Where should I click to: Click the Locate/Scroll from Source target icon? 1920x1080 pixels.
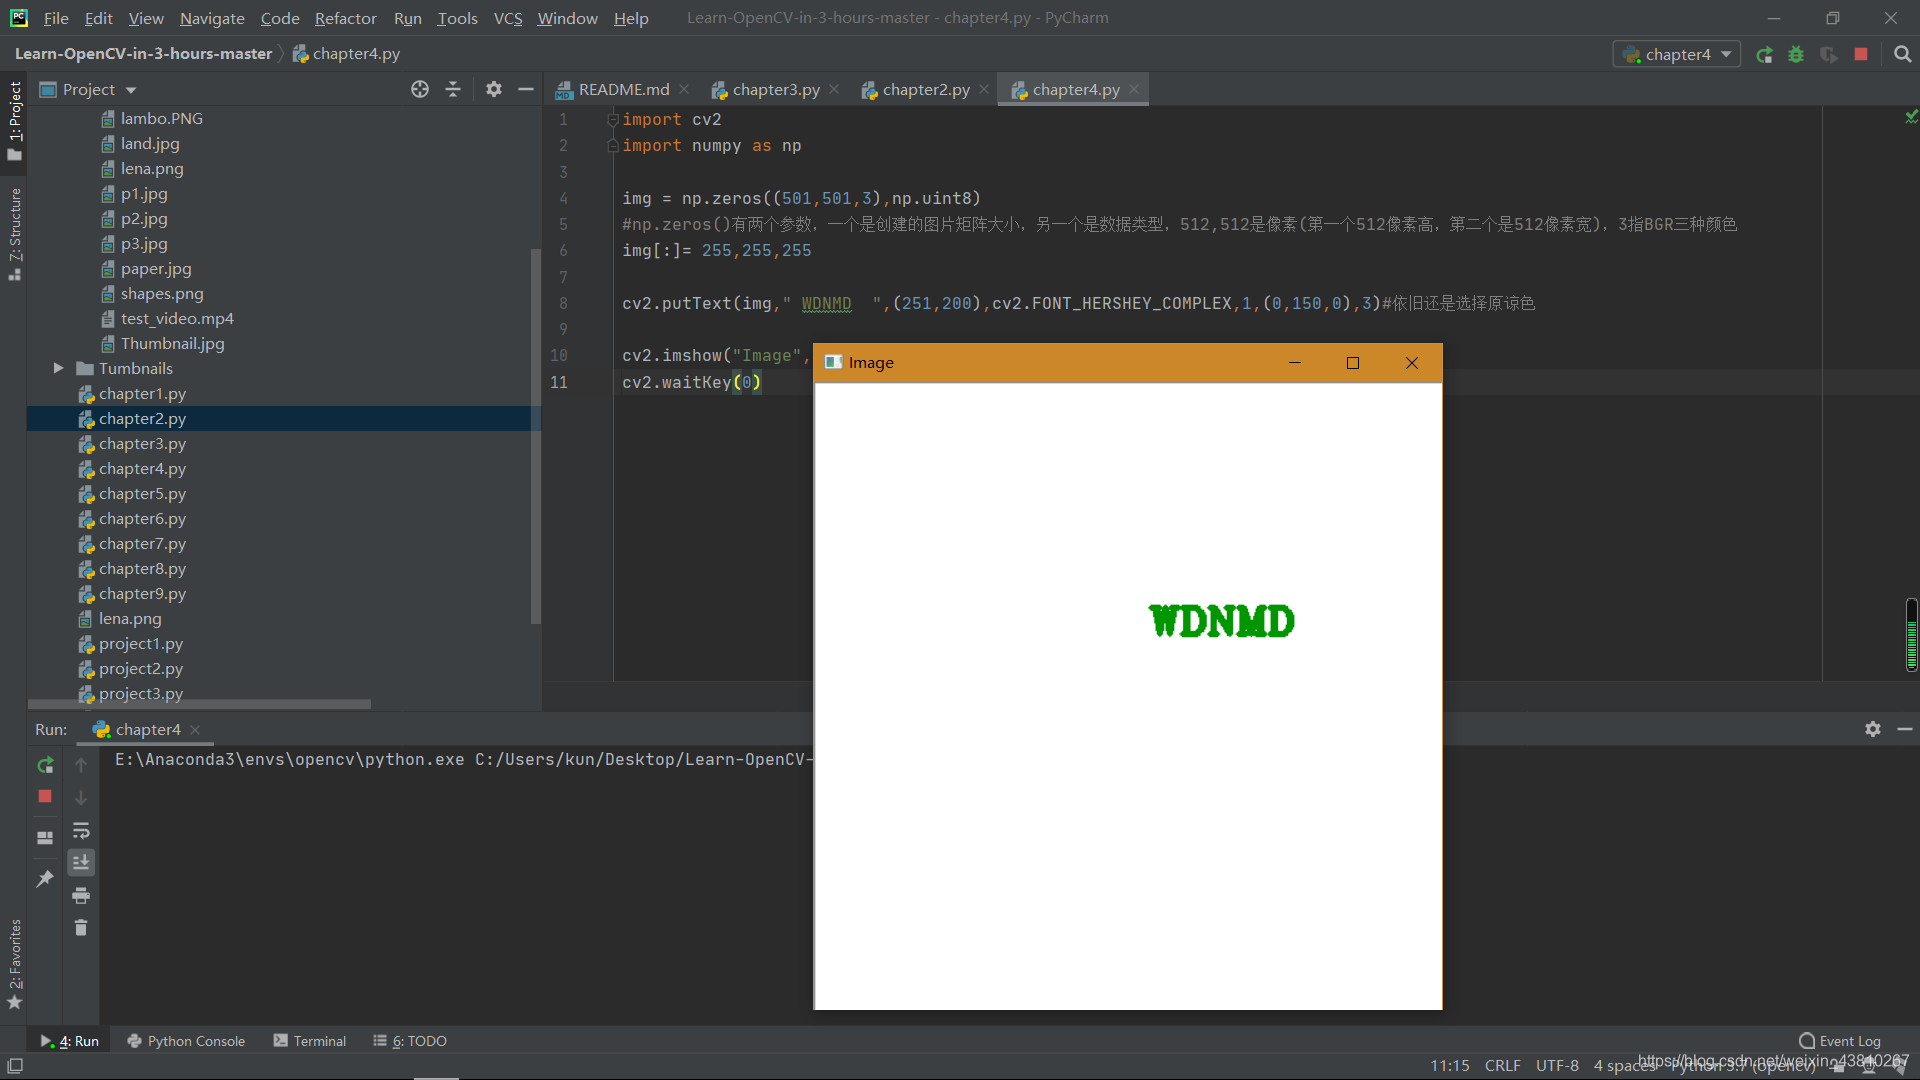pos(420,90)
